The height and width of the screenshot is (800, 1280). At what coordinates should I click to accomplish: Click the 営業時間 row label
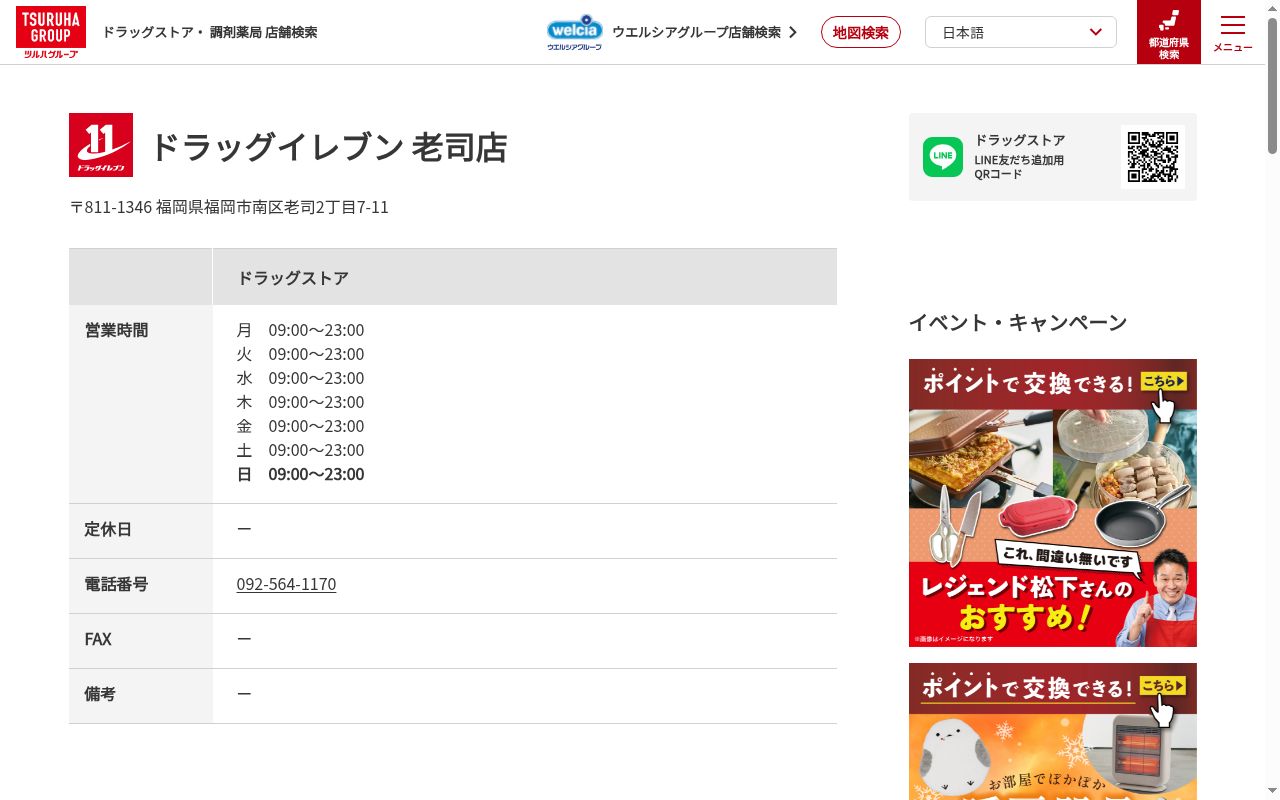click(116, 330)
